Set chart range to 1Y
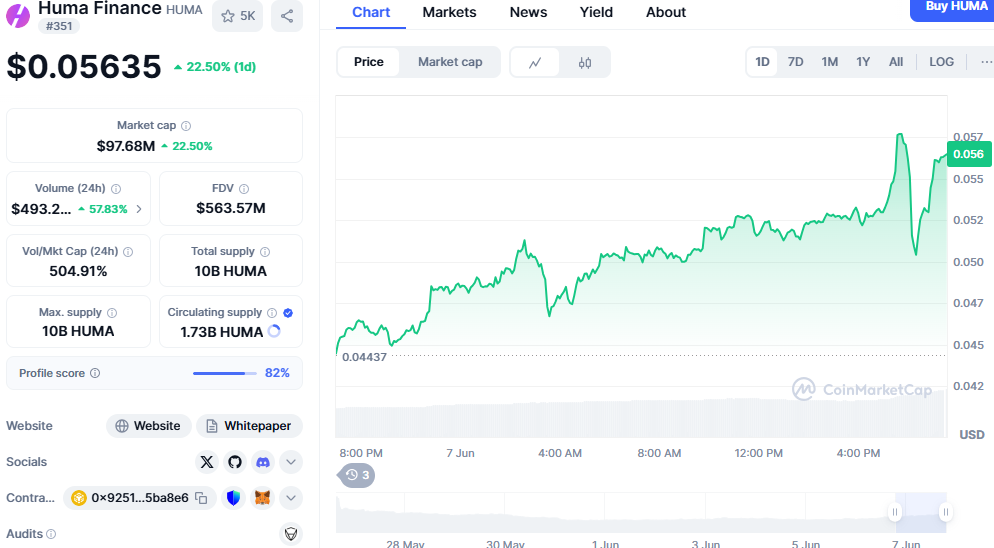Image resolution: width=994 pixels, height=548 pixels. click(863, 62)
